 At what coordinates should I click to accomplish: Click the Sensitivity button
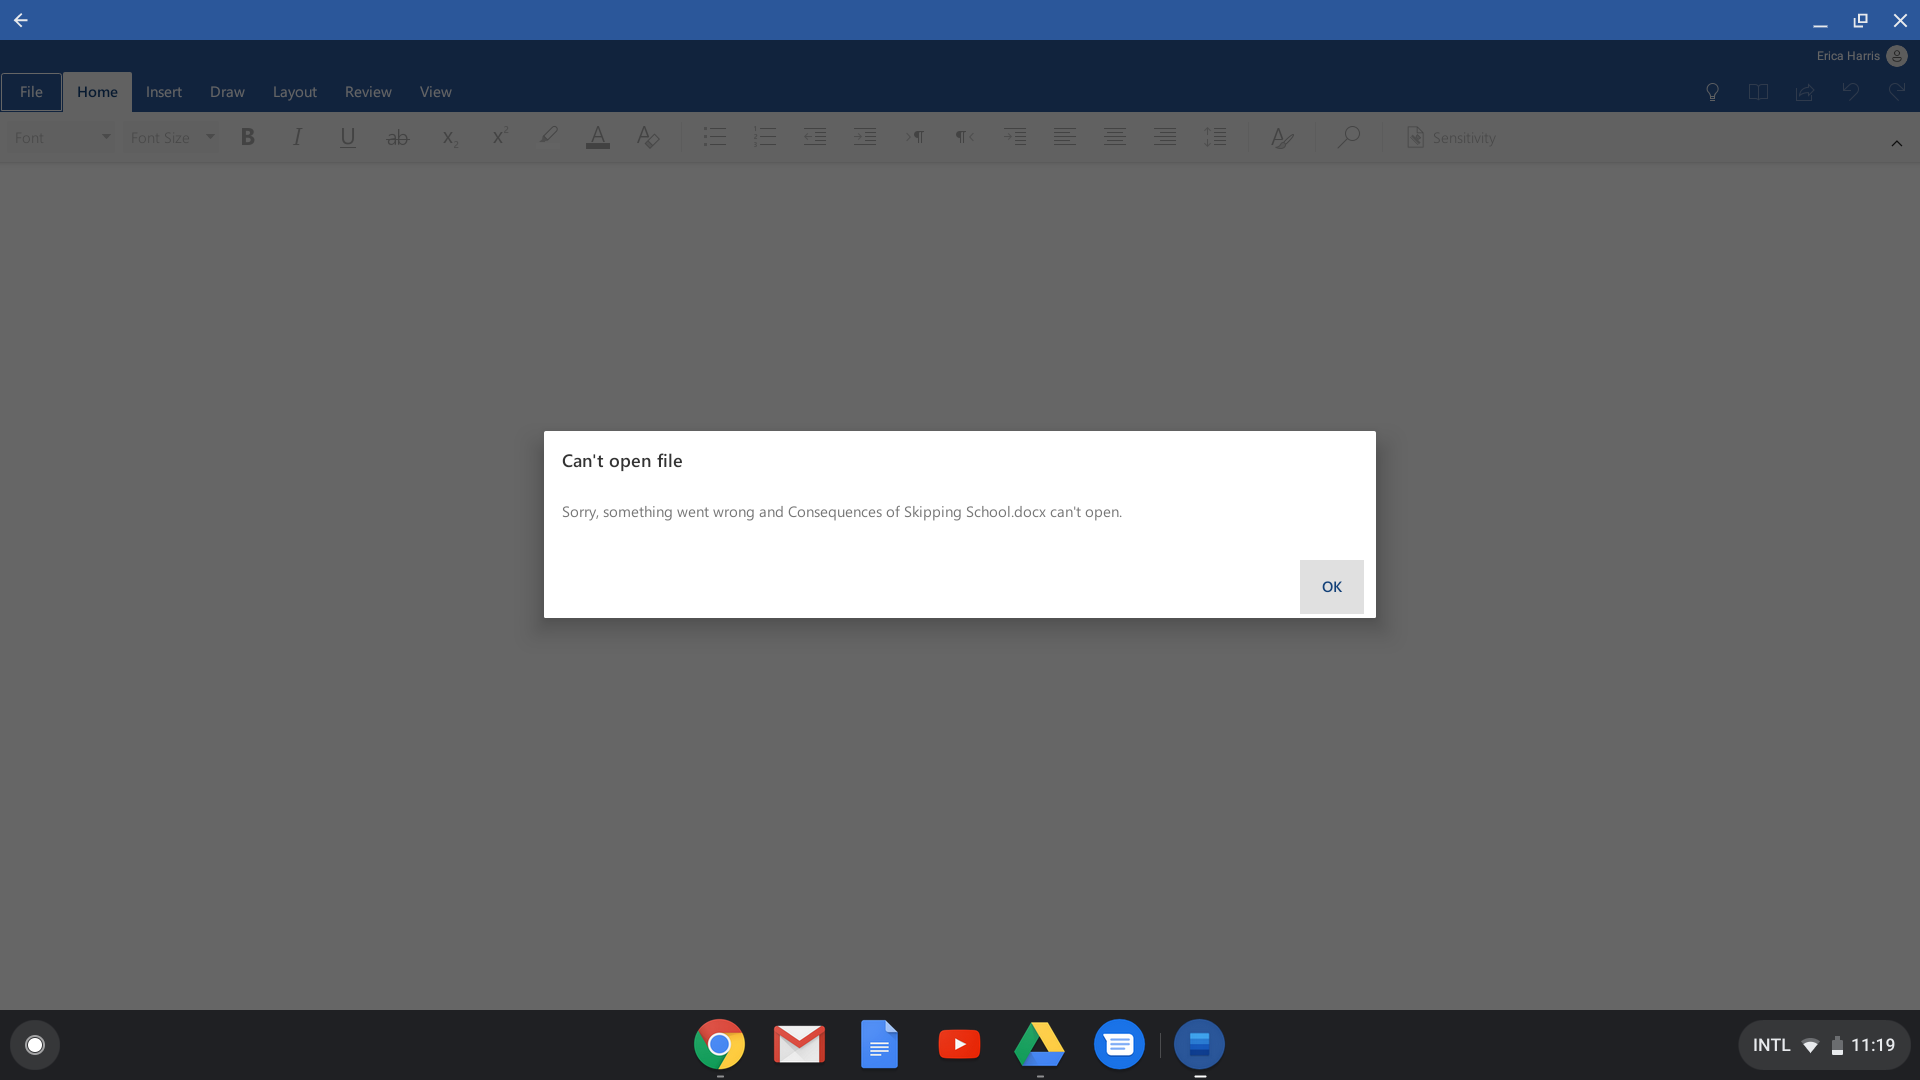point(1451,138)
